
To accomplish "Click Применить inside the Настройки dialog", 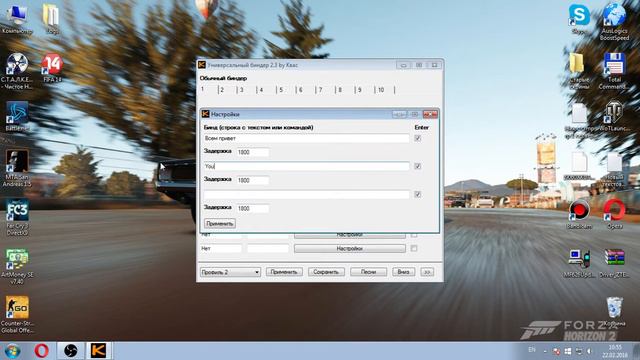I will 220,224.
